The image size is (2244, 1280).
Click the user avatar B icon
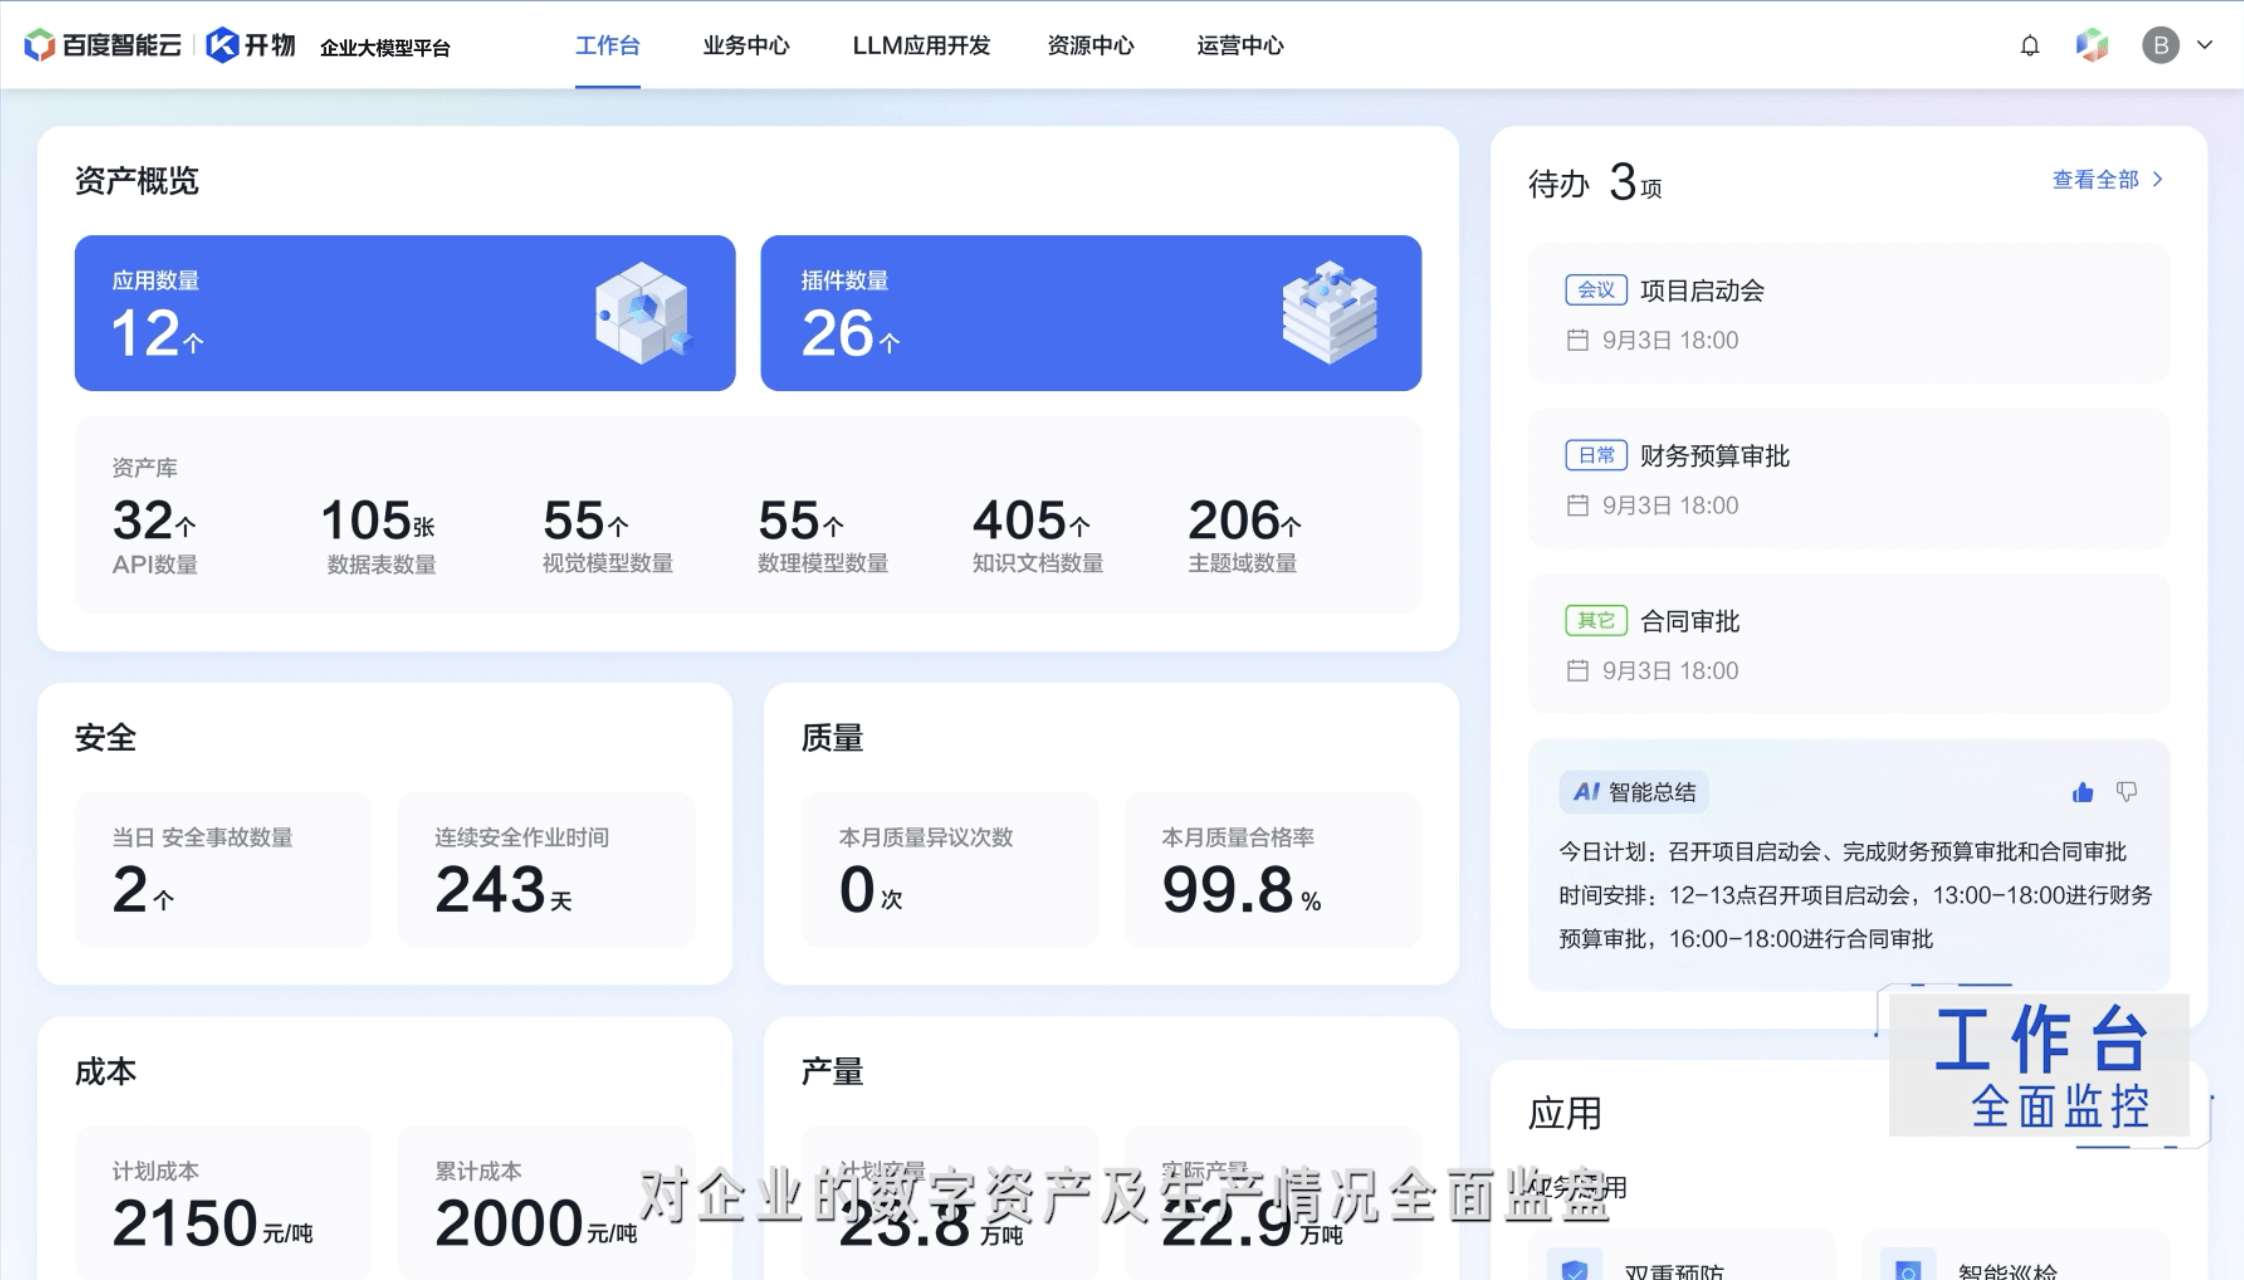click(x=2160, y=45)
